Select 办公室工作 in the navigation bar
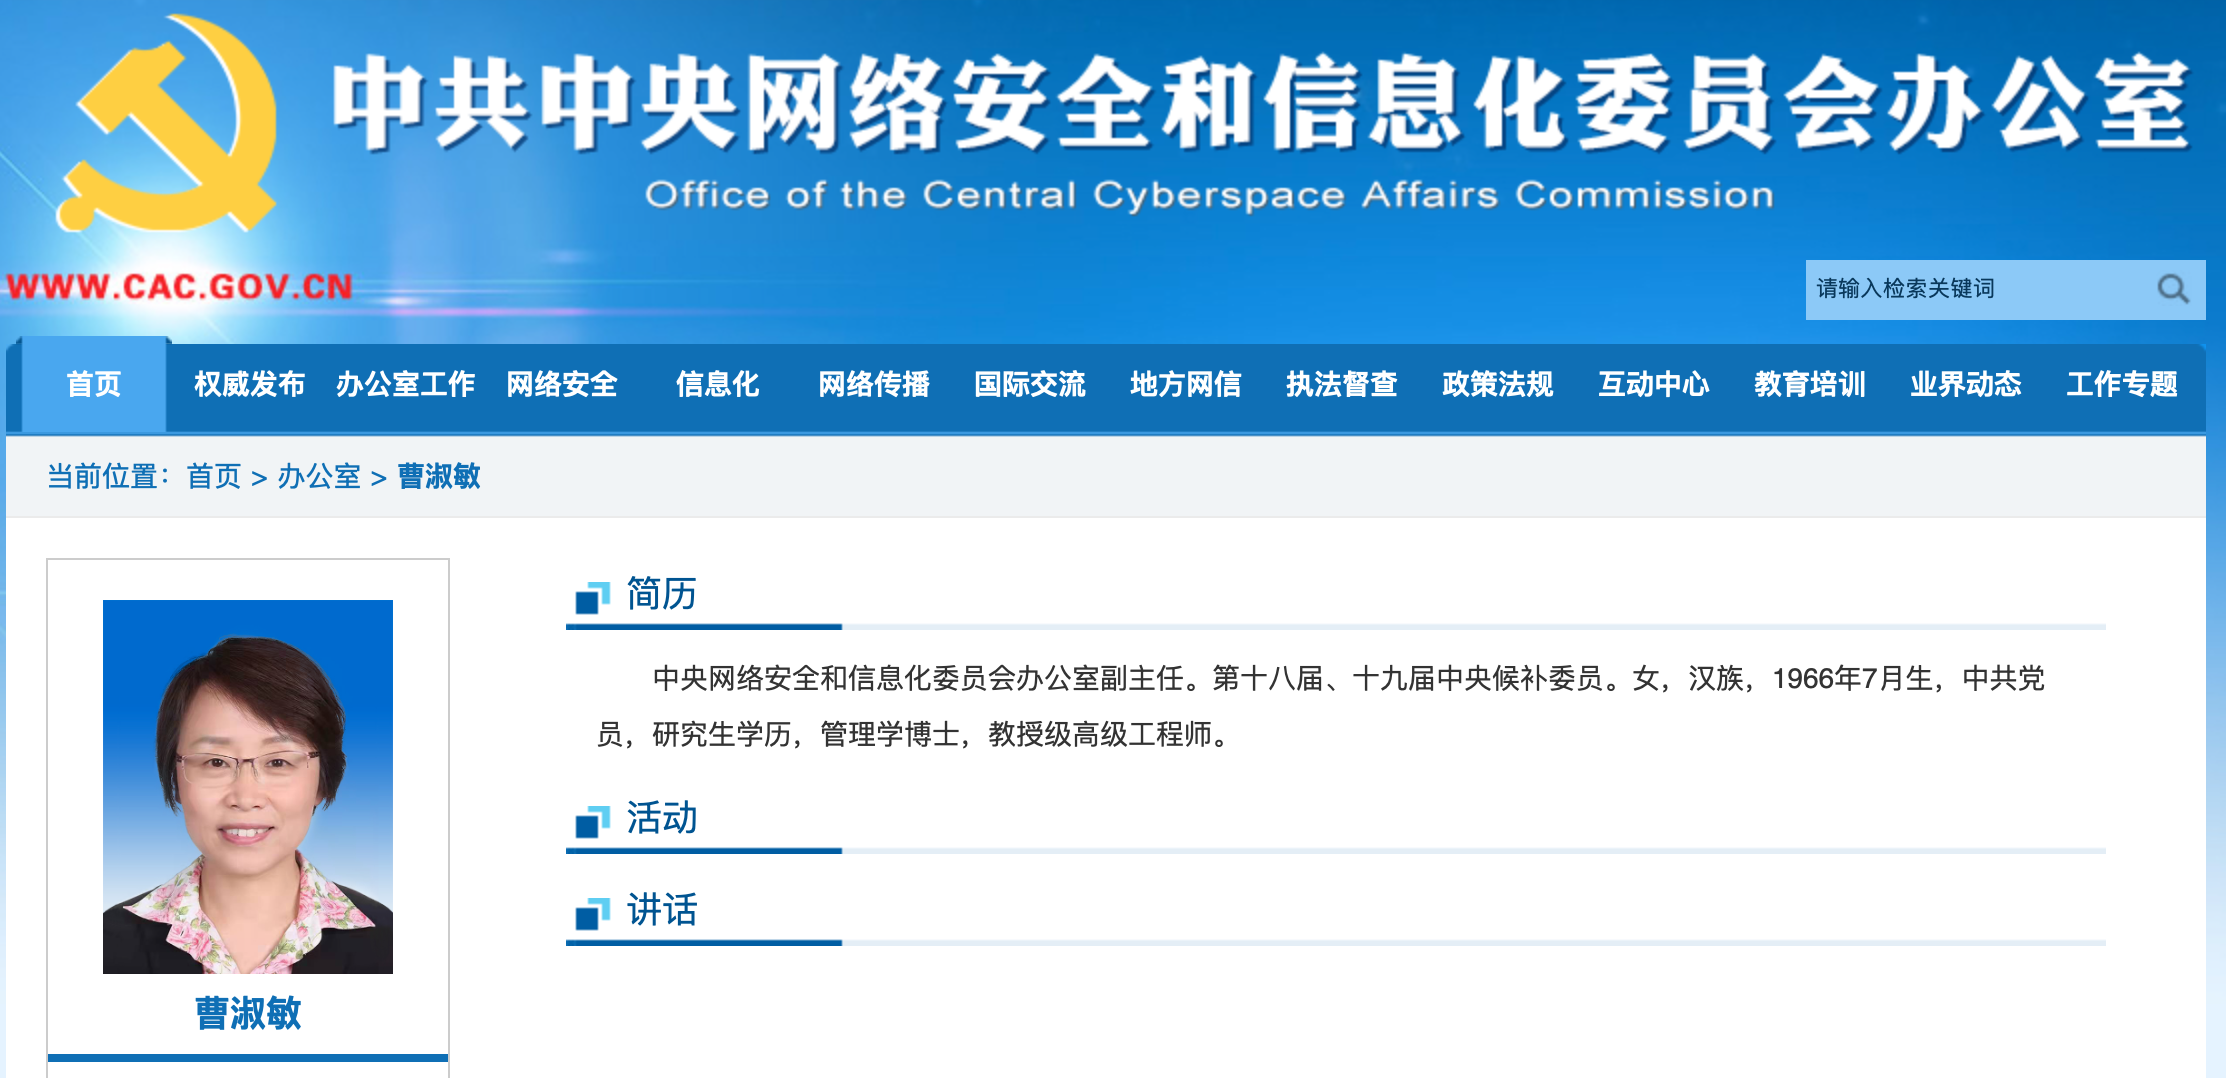Viewport: 2226px width, 1078px height. [405, 385]
